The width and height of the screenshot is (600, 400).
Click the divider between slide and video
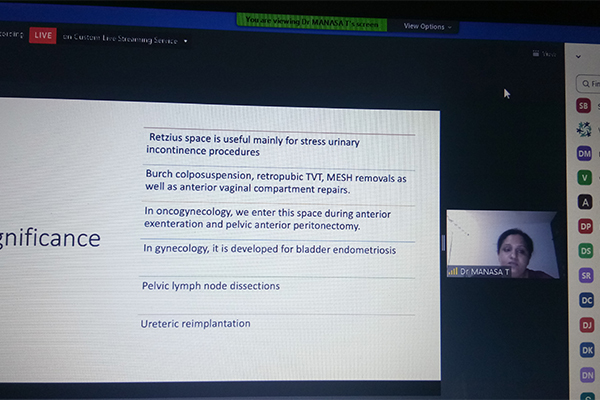[x=443, y=243]
